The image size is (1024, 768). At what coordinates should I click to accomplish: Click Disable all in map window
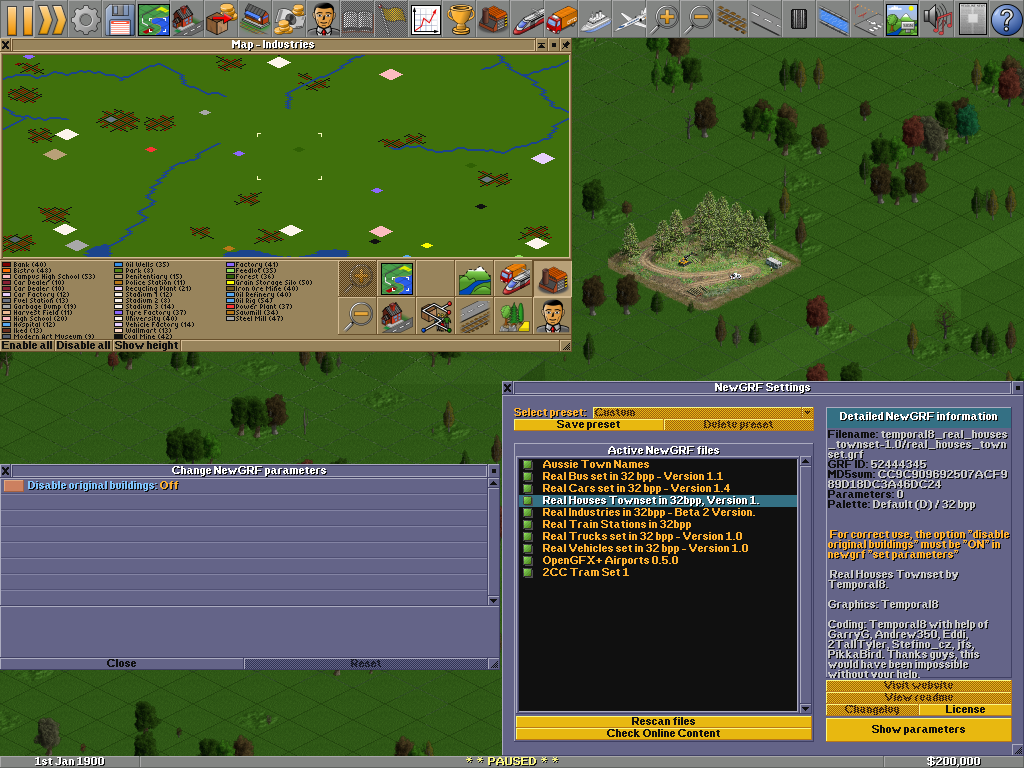pos(83,345)
